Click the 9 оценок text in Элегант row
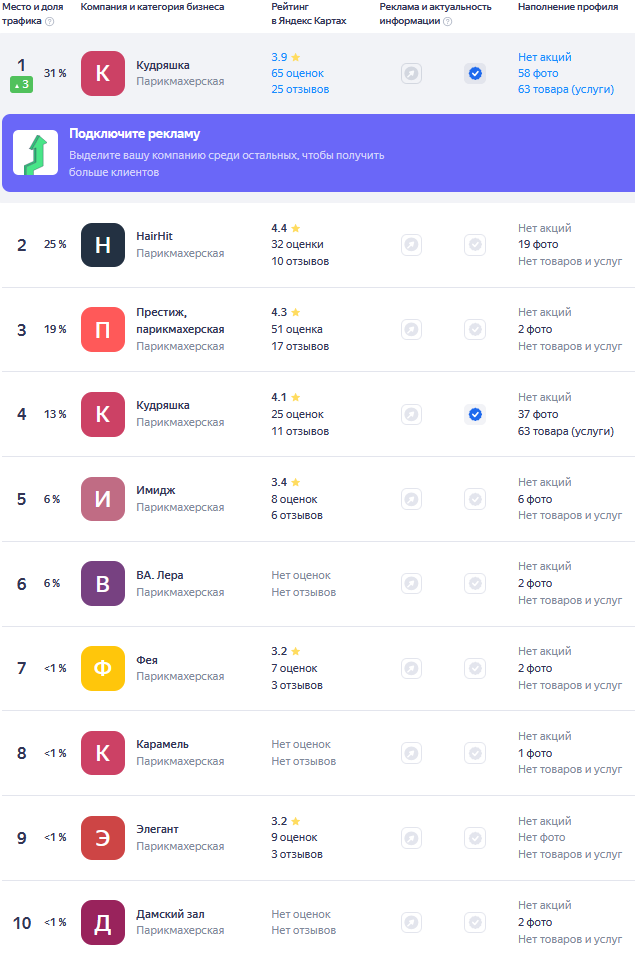Image resolution: width=635 pixels, height=960 pixels. tap(295, 837)
